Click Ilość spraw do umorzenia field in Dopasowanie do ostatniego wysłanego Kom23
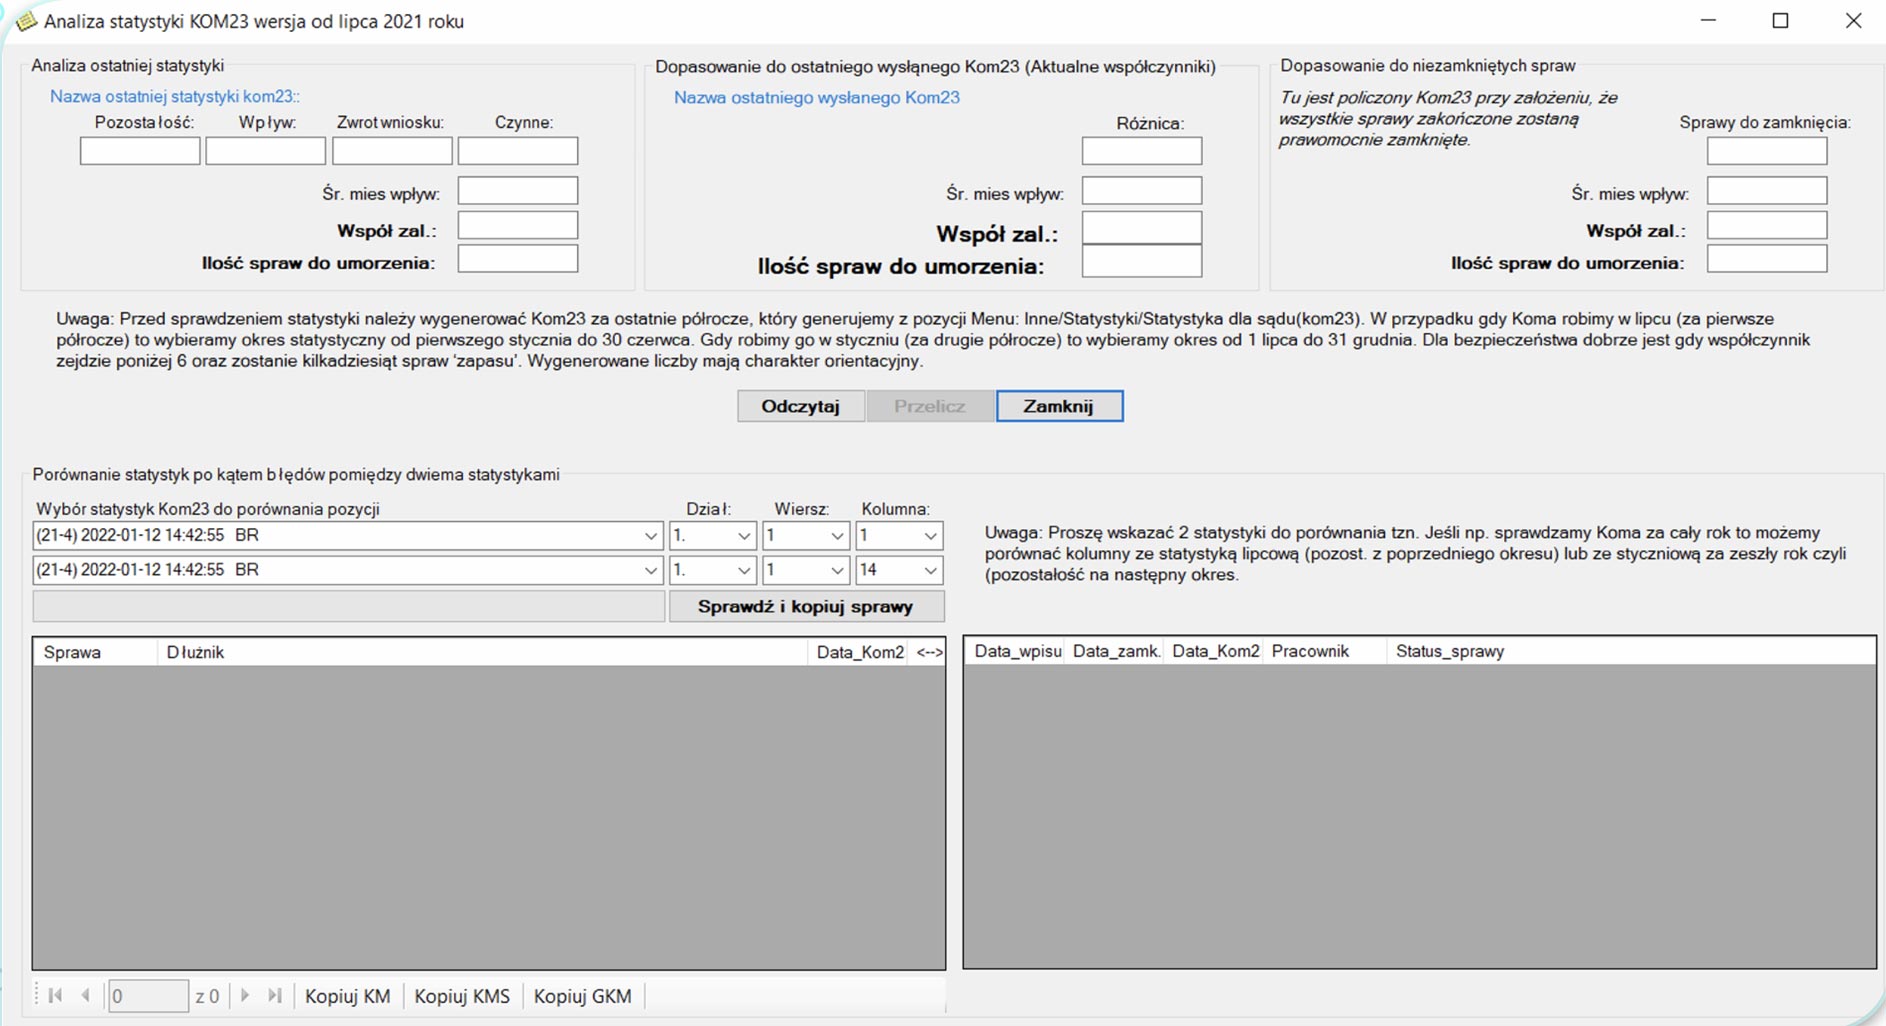The image size is (1886, 1026). click(1142, 261)
